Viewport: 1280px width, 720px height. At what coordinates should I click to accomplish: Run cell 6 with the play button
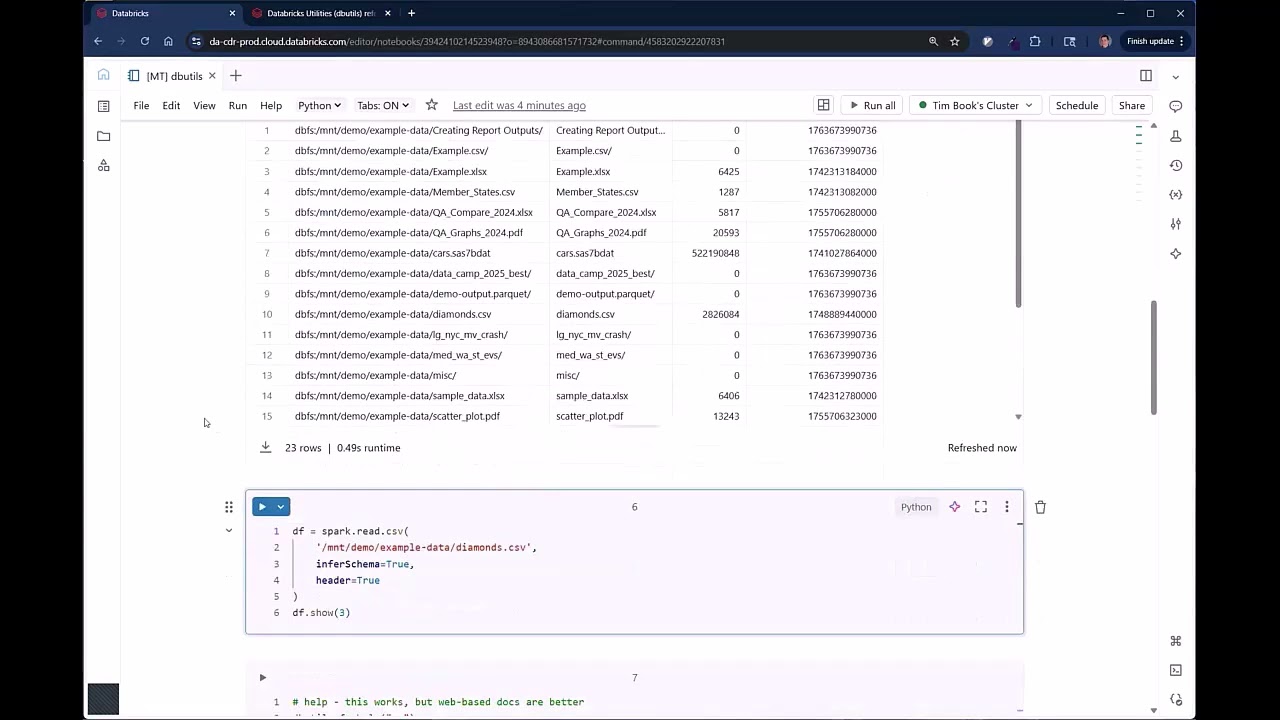coord(262,507)
